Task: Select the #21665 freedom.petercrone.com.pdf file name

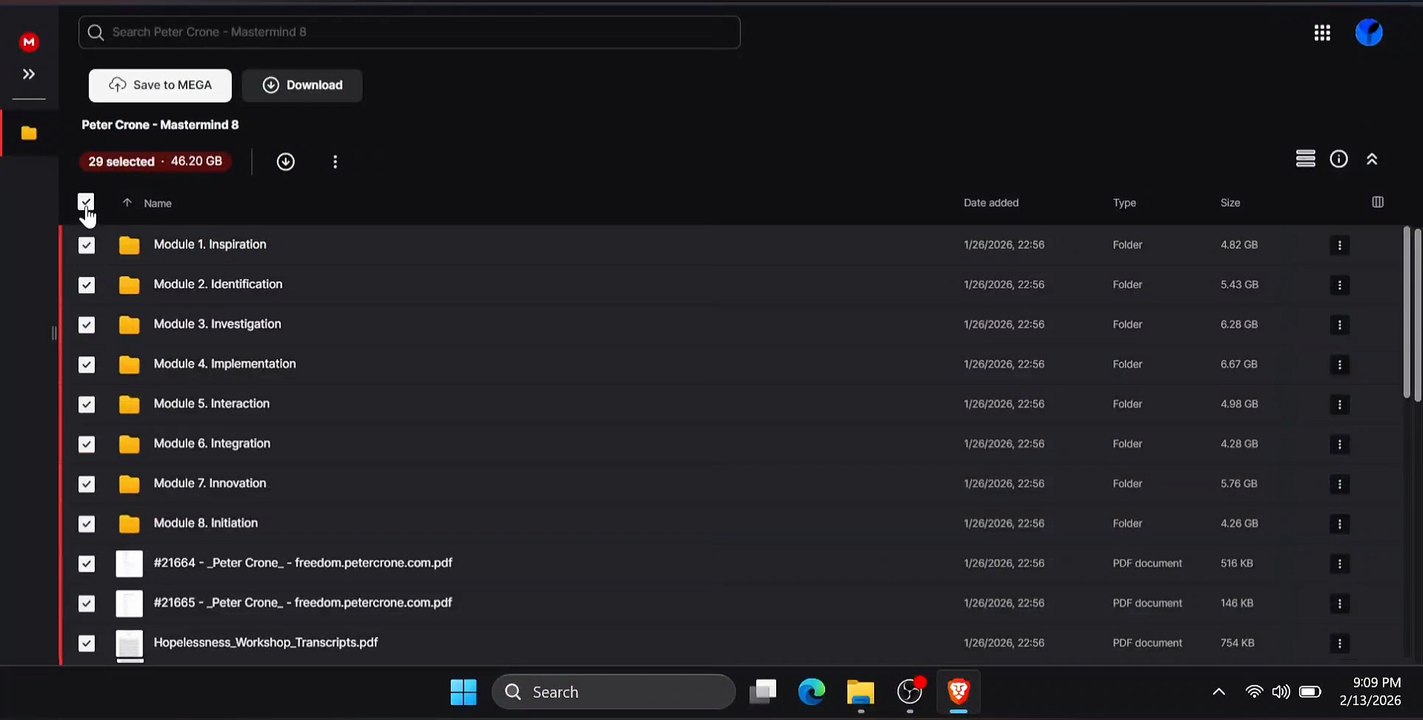Action: click(x=303, y=602)
